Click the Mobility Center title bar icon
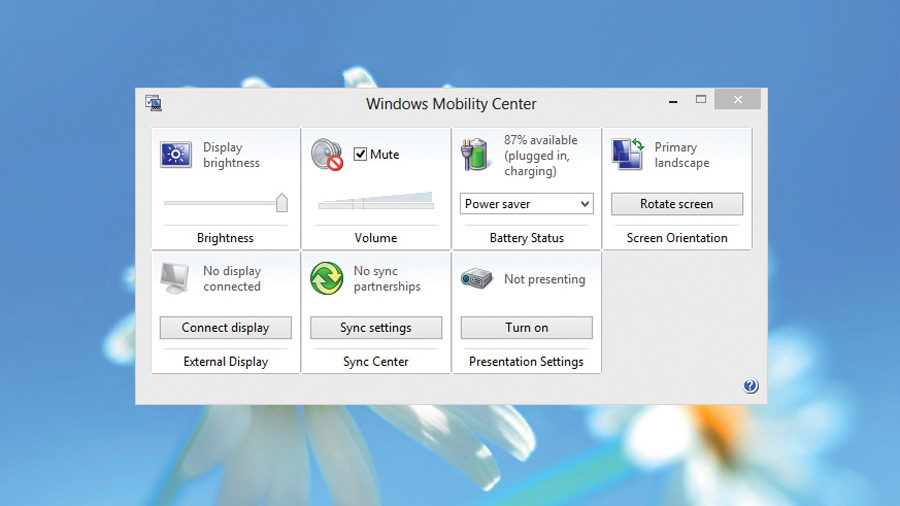 (153, 103)
